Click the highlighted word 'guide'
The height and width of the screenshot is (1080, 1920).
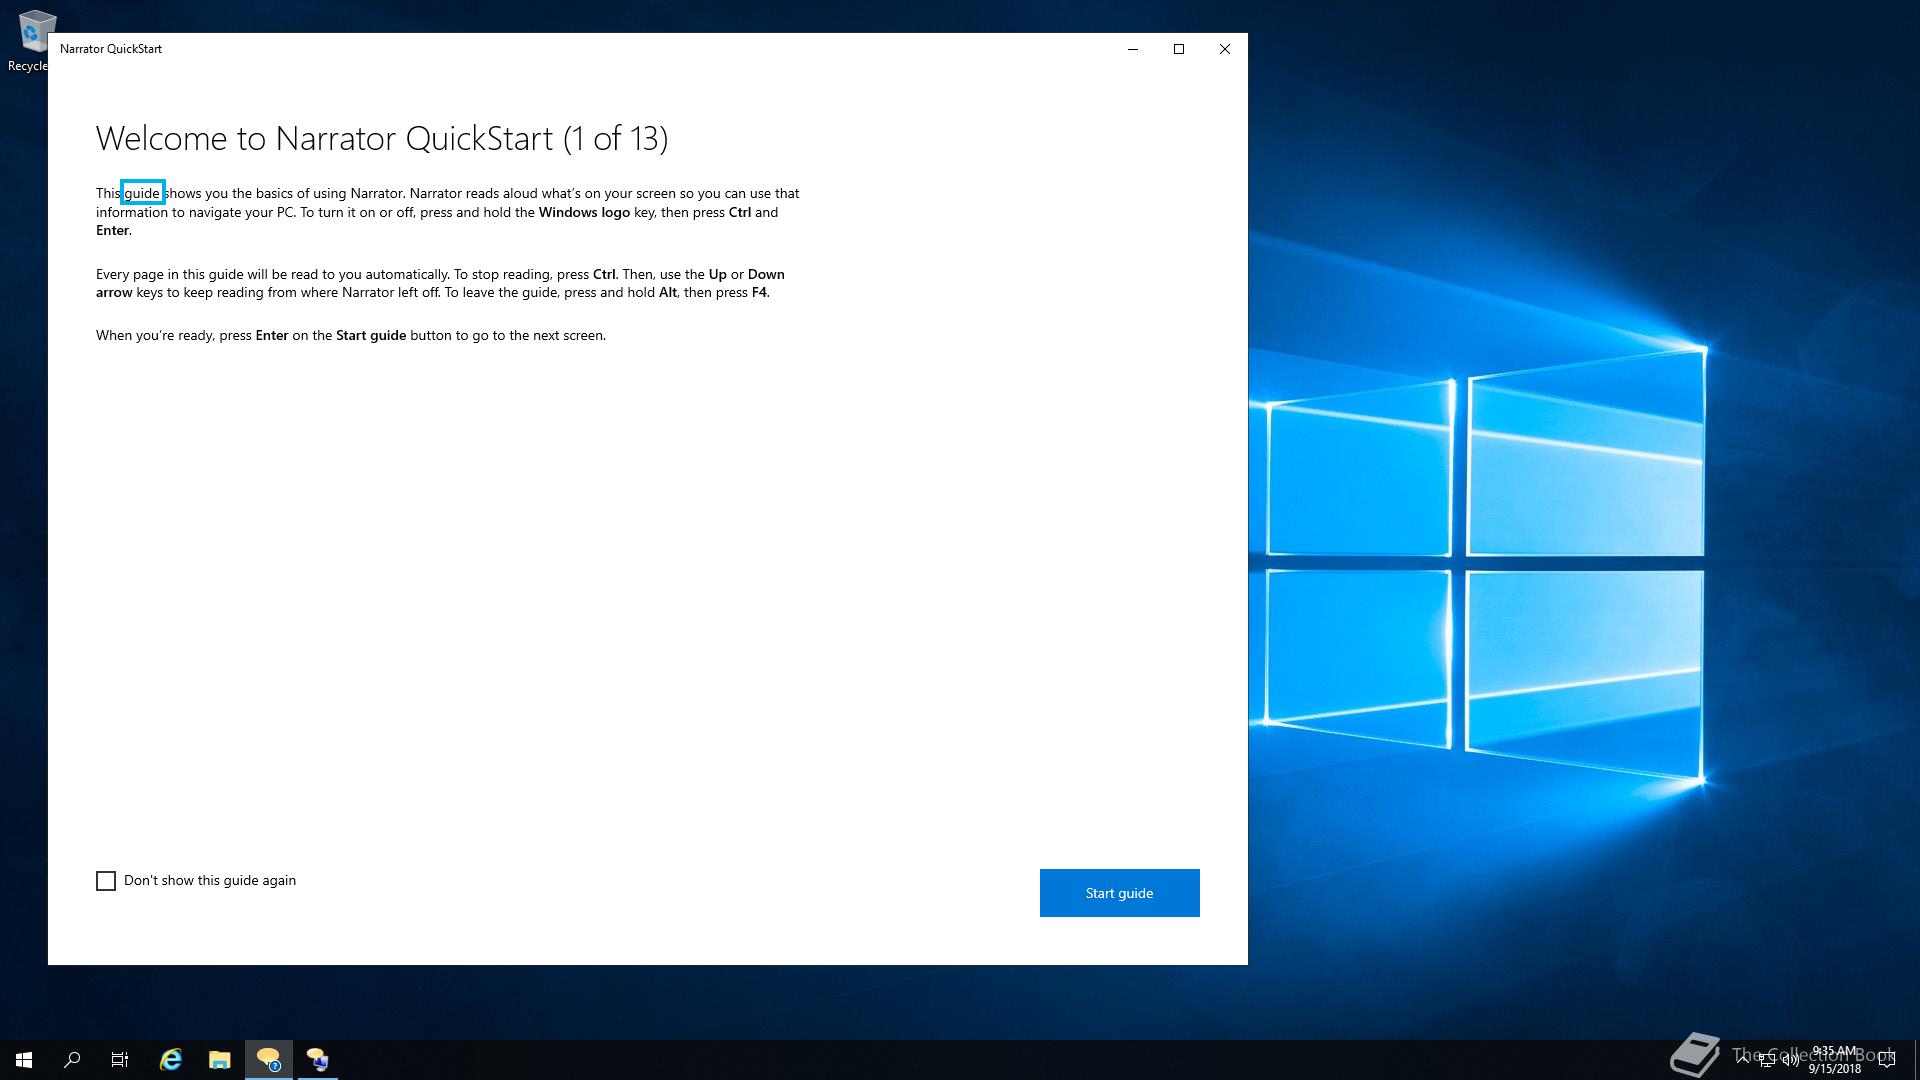point(142,193)
